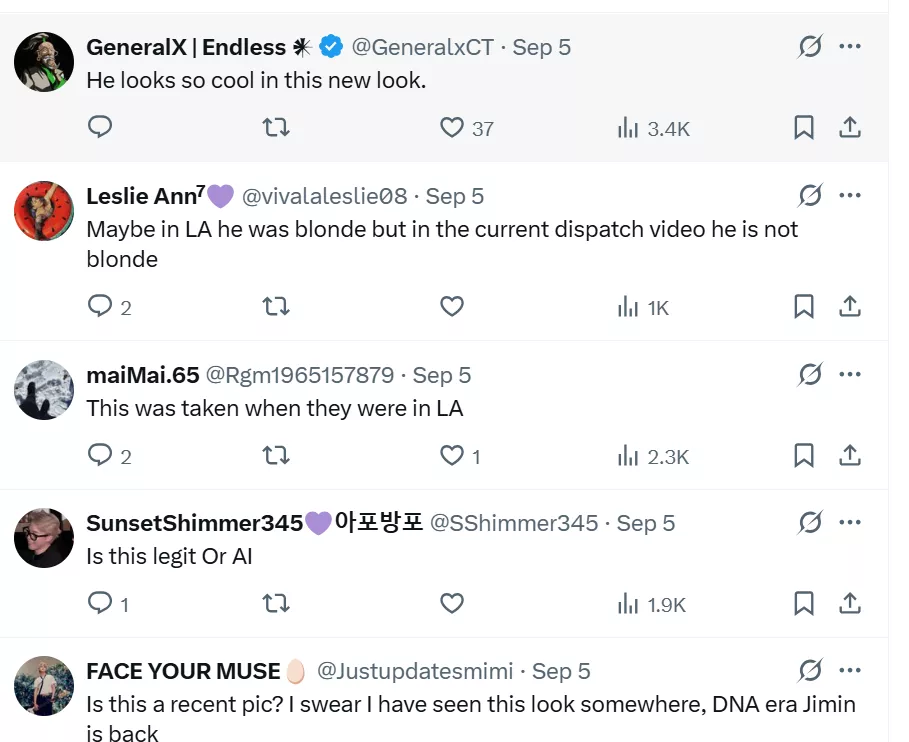Bookmark maiMai.65's tweet

click(804, 456)
